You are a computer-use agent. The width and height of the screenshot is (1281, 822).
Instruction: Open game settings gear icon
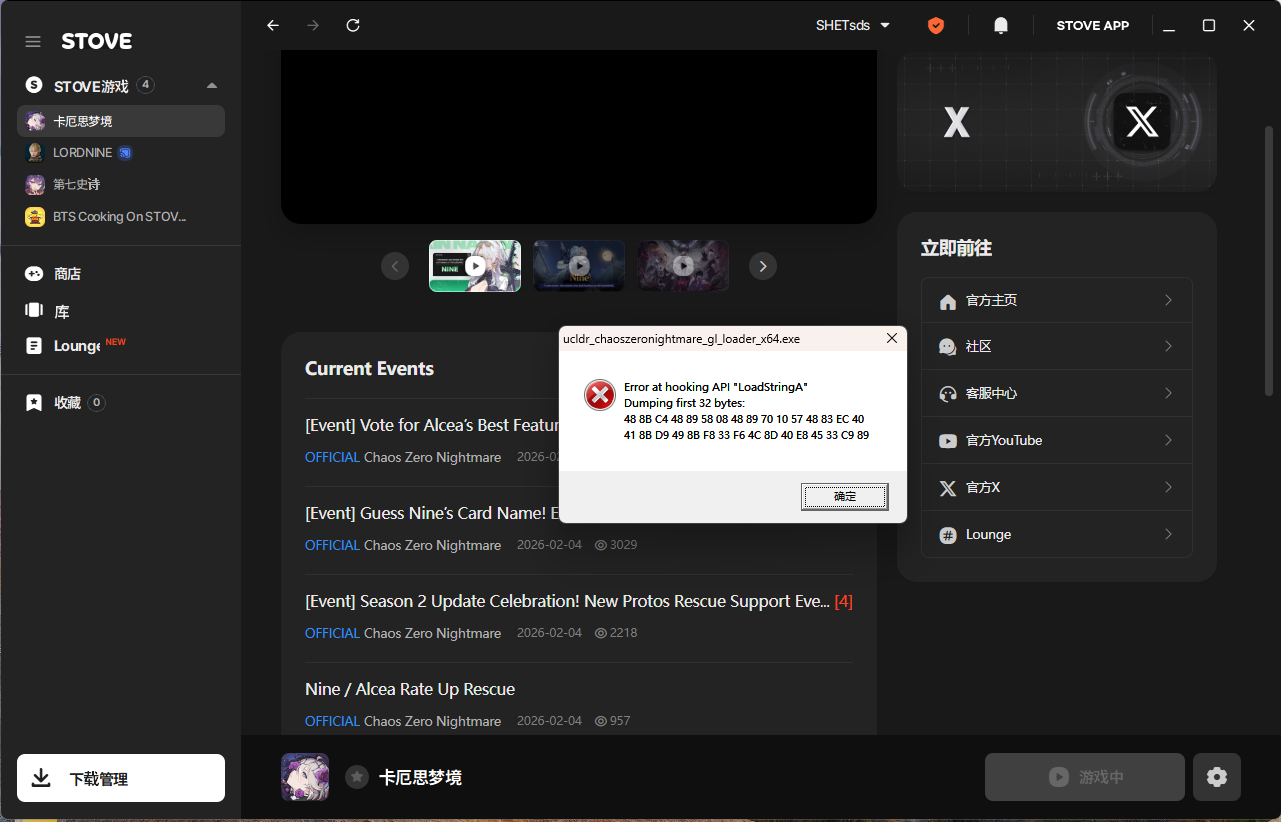(x=1216, y=777)
